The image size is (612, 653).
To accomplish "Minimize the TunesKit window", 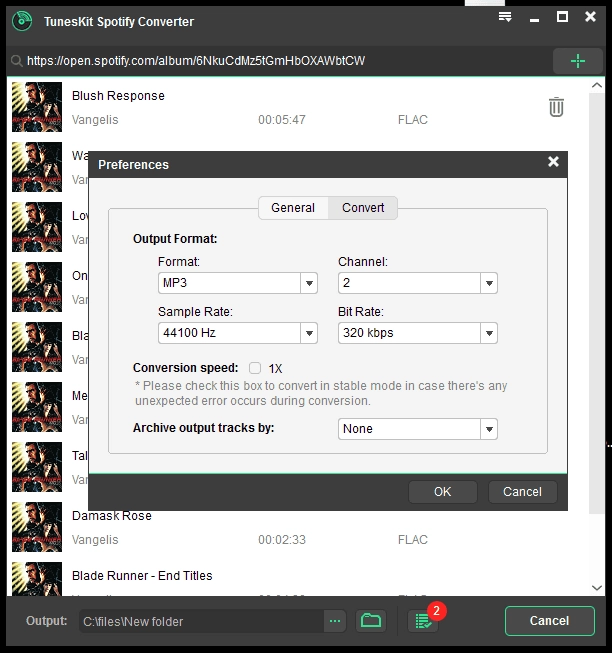I will coord(535,20).
